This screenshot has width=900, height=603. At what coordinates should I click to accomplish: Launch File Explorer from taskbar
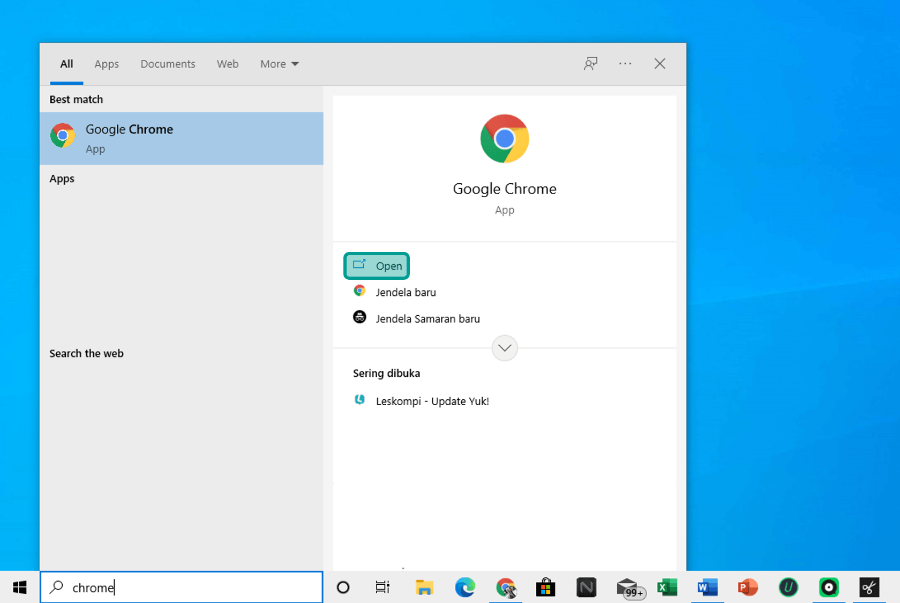pyautogui.click(x=424, y=588)
